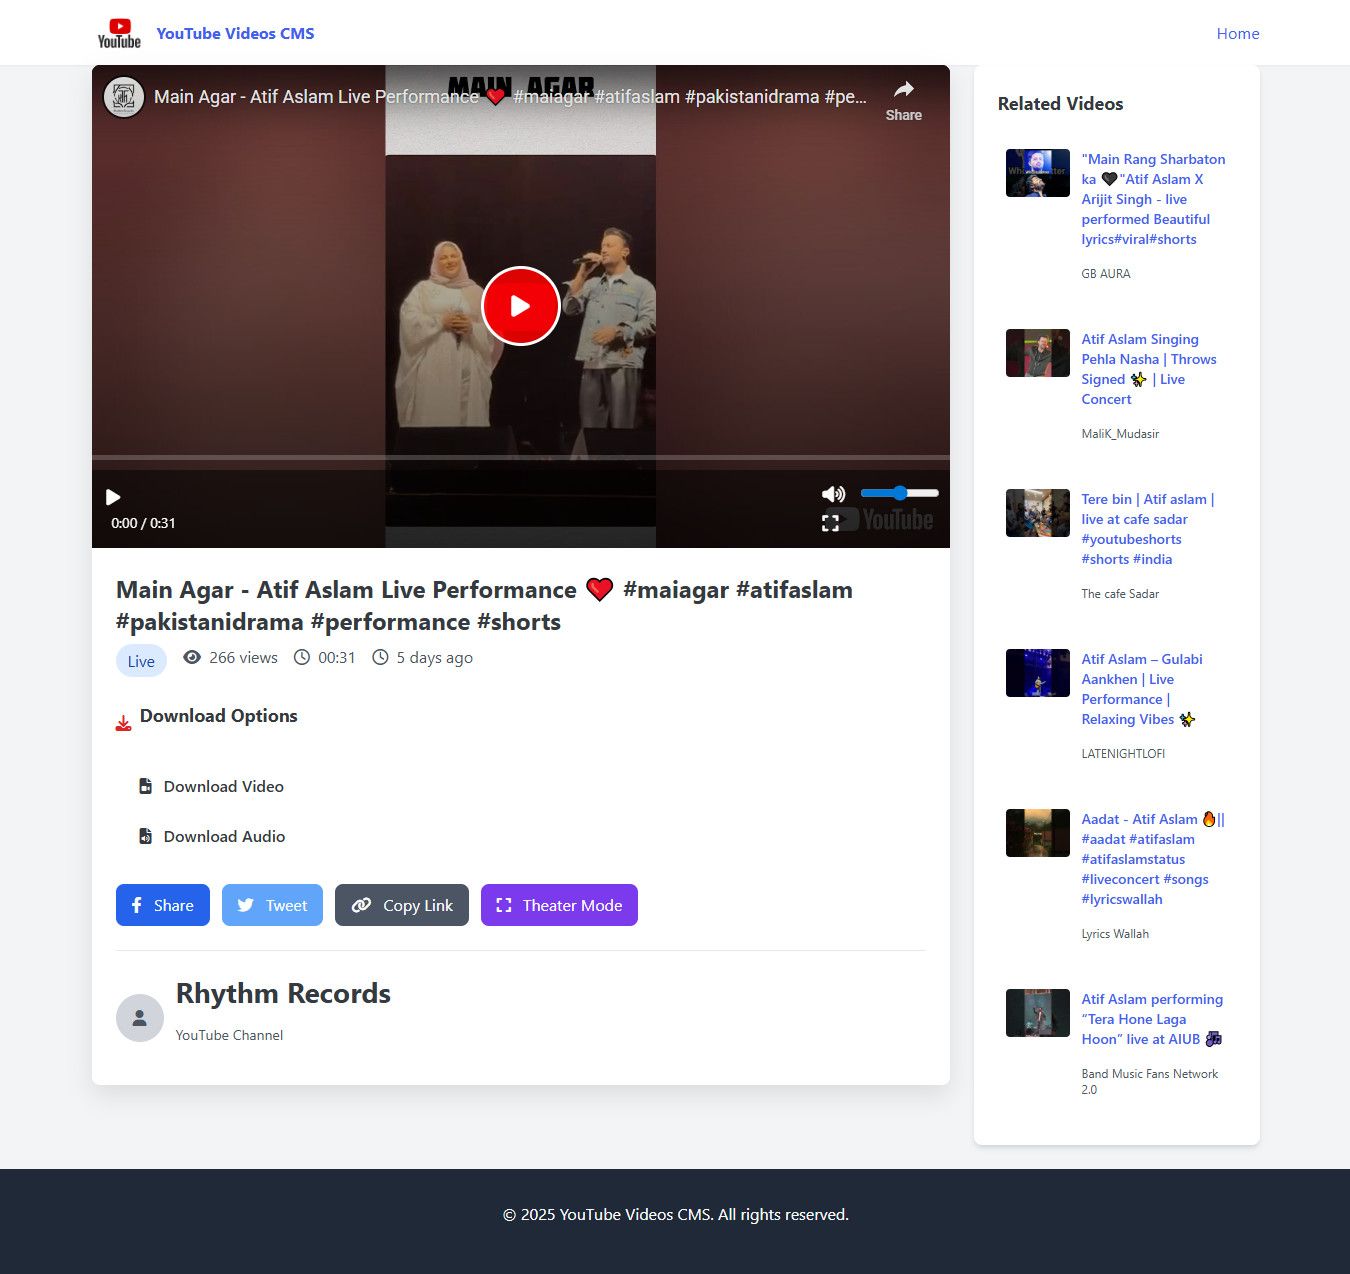Mute the video with the speaker icon
Viewport: 1350px width, 1274px height.
coord(833,494)
